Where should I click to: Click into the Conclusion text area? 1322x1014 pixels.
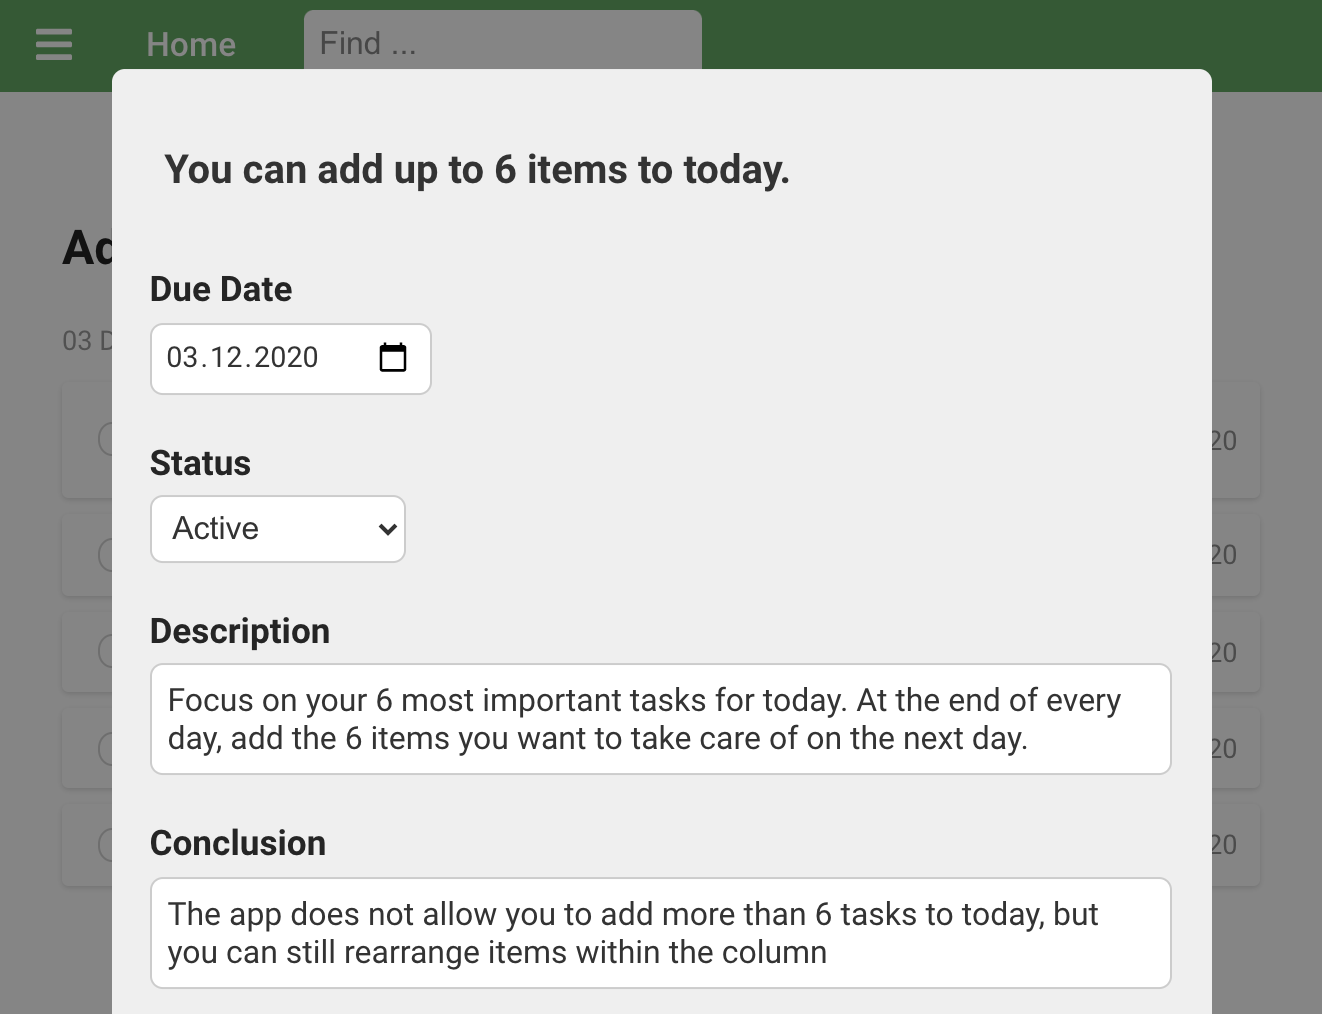(660, 933)
